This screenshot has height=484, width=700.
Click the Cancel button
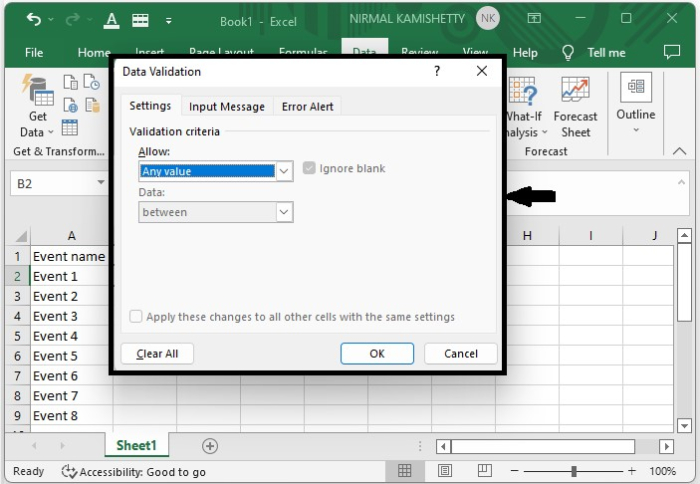[x=461, y=354]
